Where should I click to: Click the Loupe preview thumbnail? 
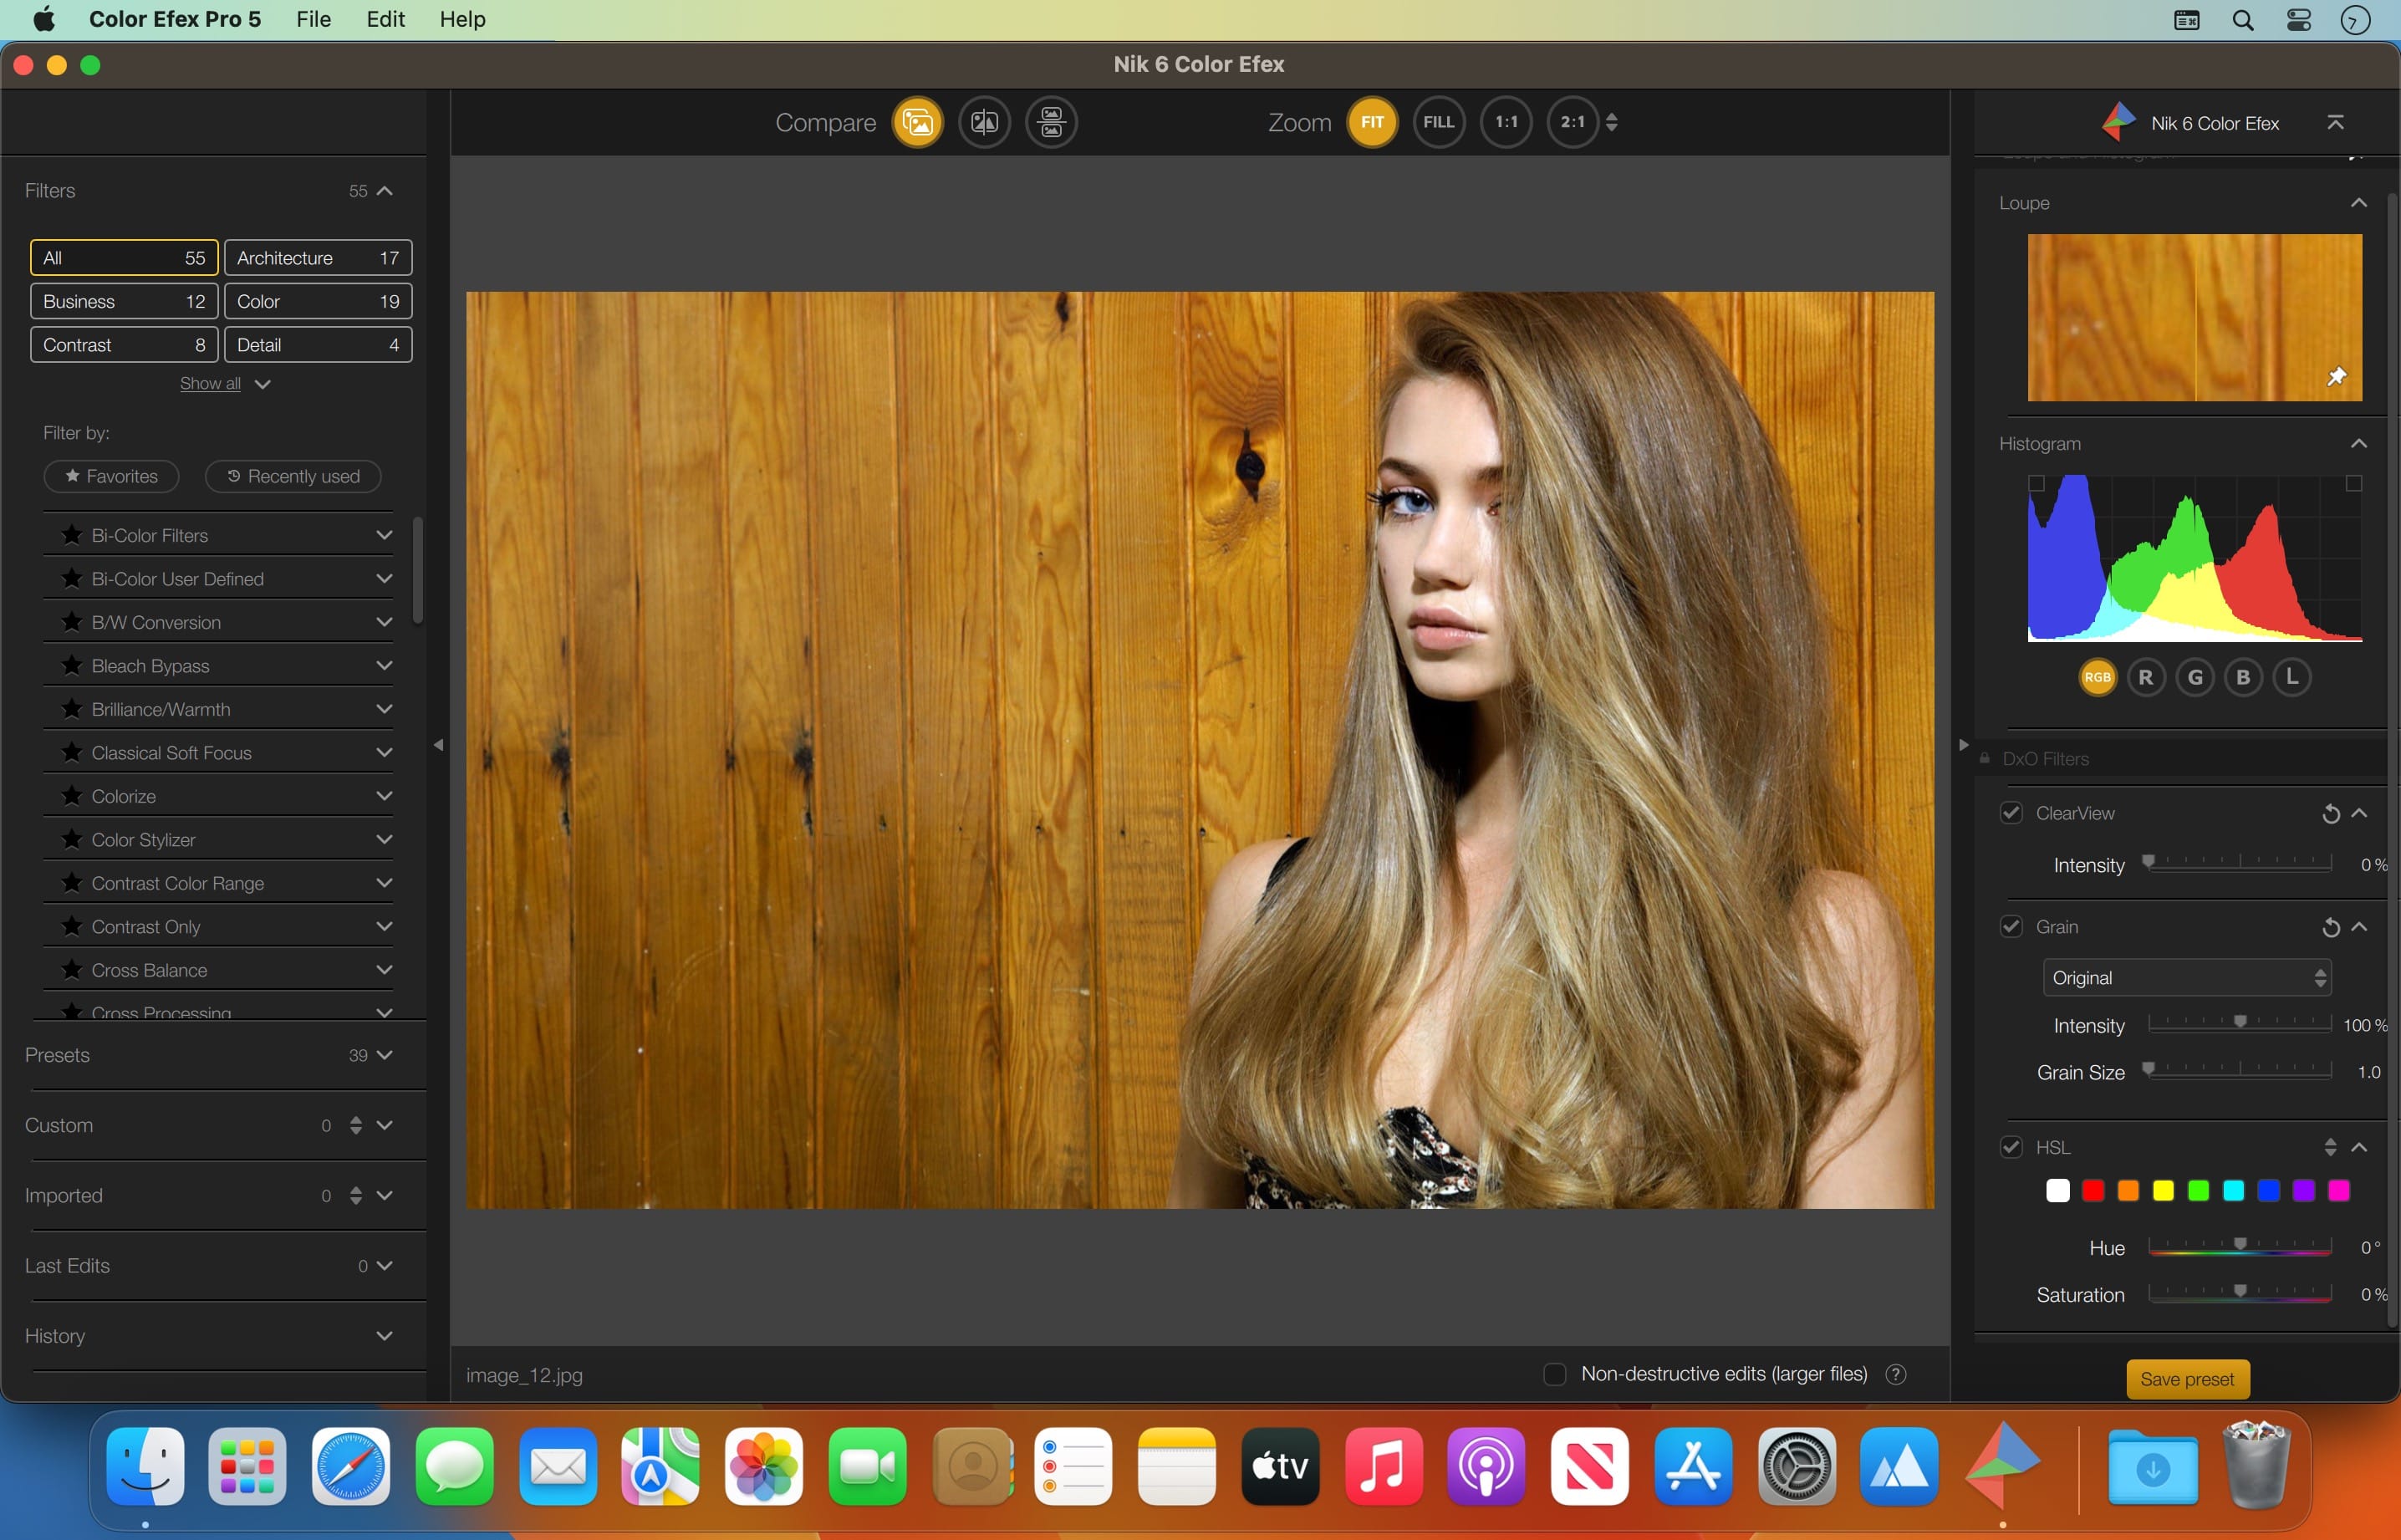pyautogui.click(x=2194, y=318)
